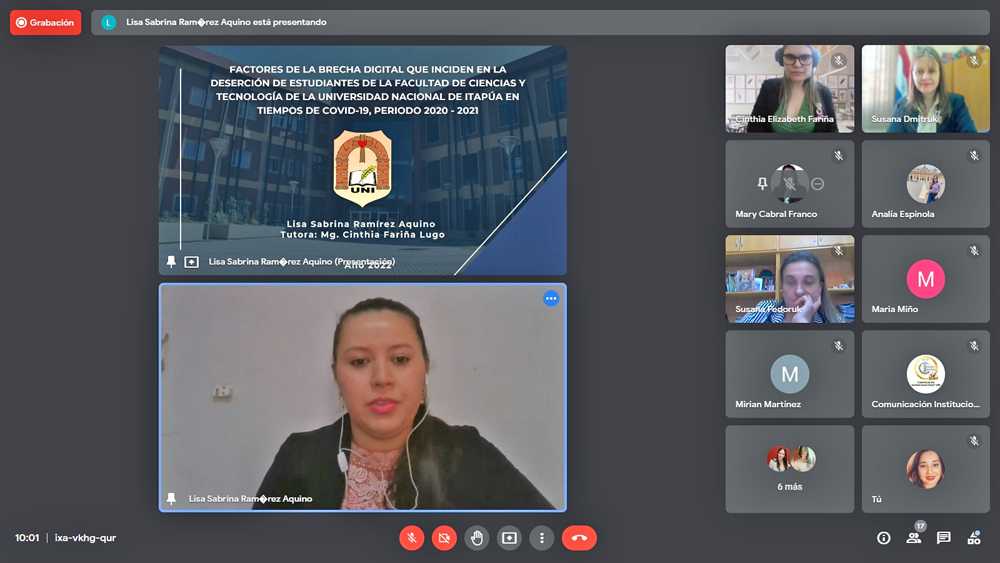Hang up with the red end call button

tap(579, 538)
